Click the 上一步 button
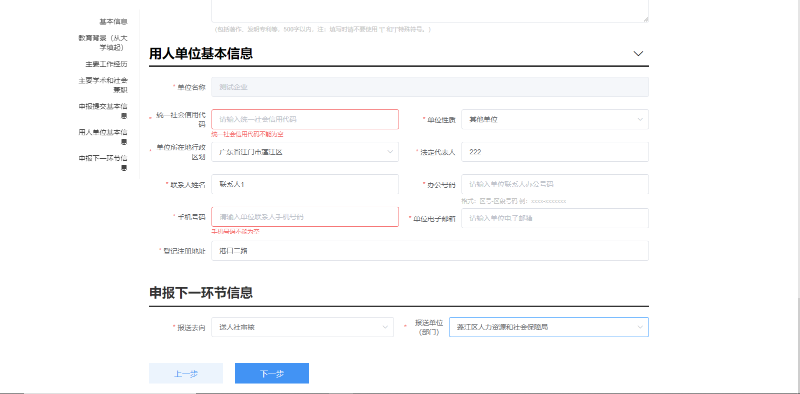 [186, 373]
